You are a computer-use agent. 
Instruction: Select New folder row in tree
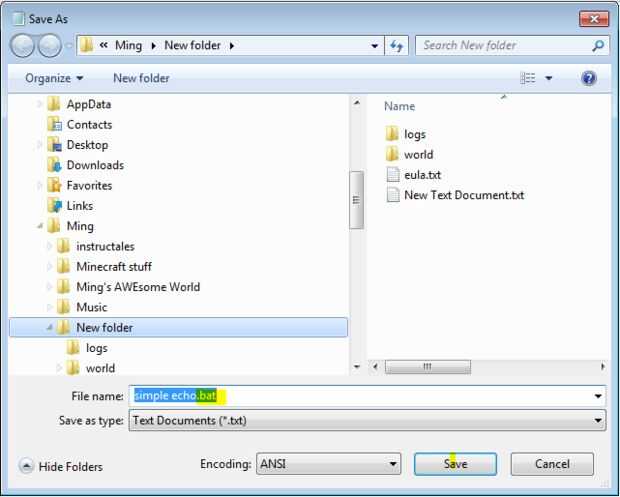178,327
